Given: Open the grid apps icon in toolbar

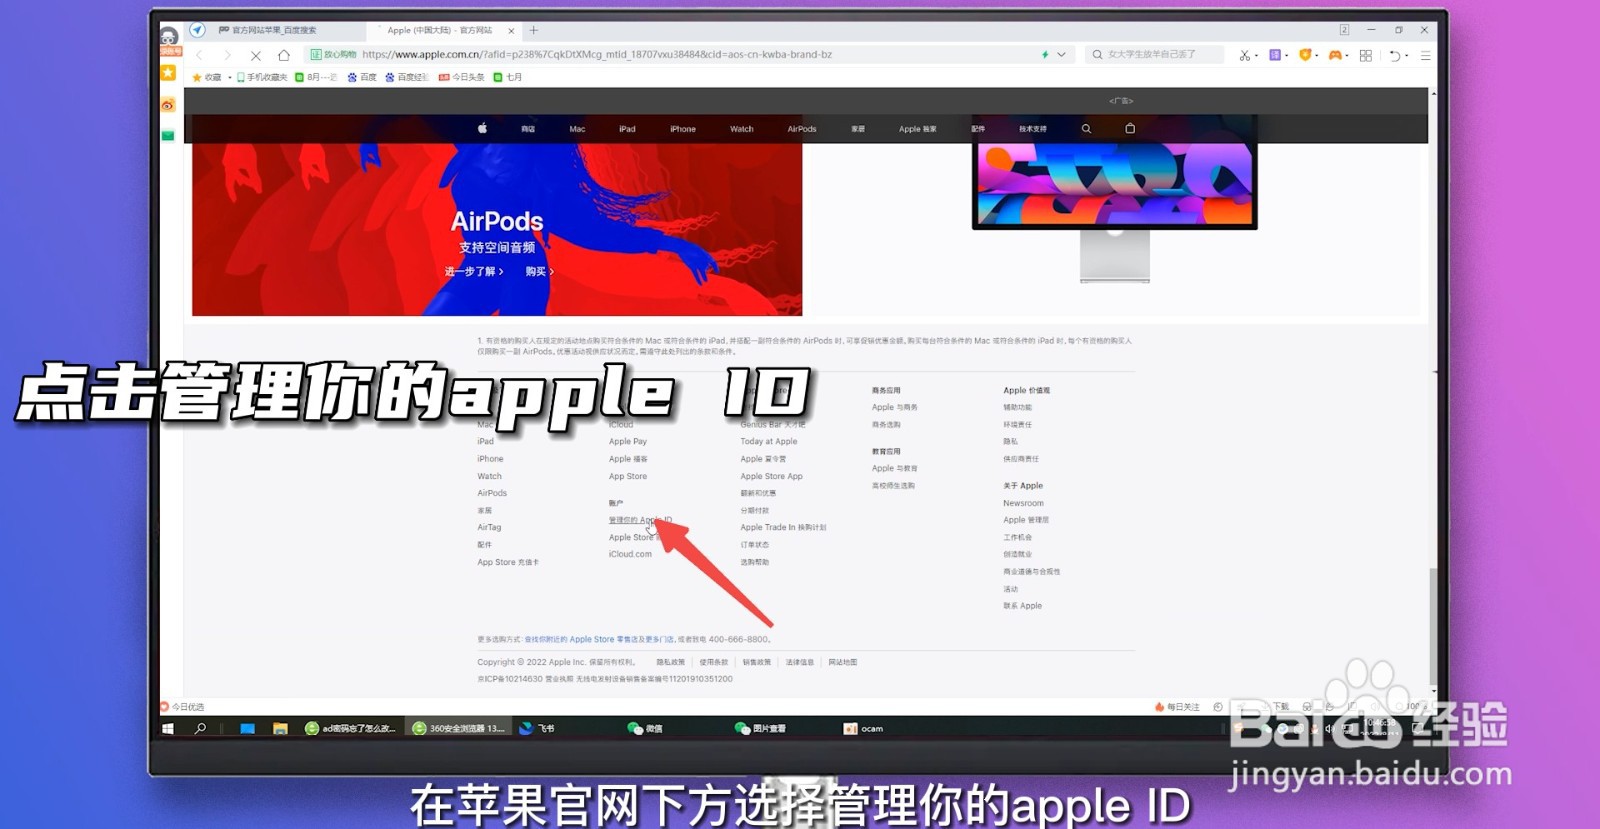Looking at the screenshot, I should click(1366, 55).
